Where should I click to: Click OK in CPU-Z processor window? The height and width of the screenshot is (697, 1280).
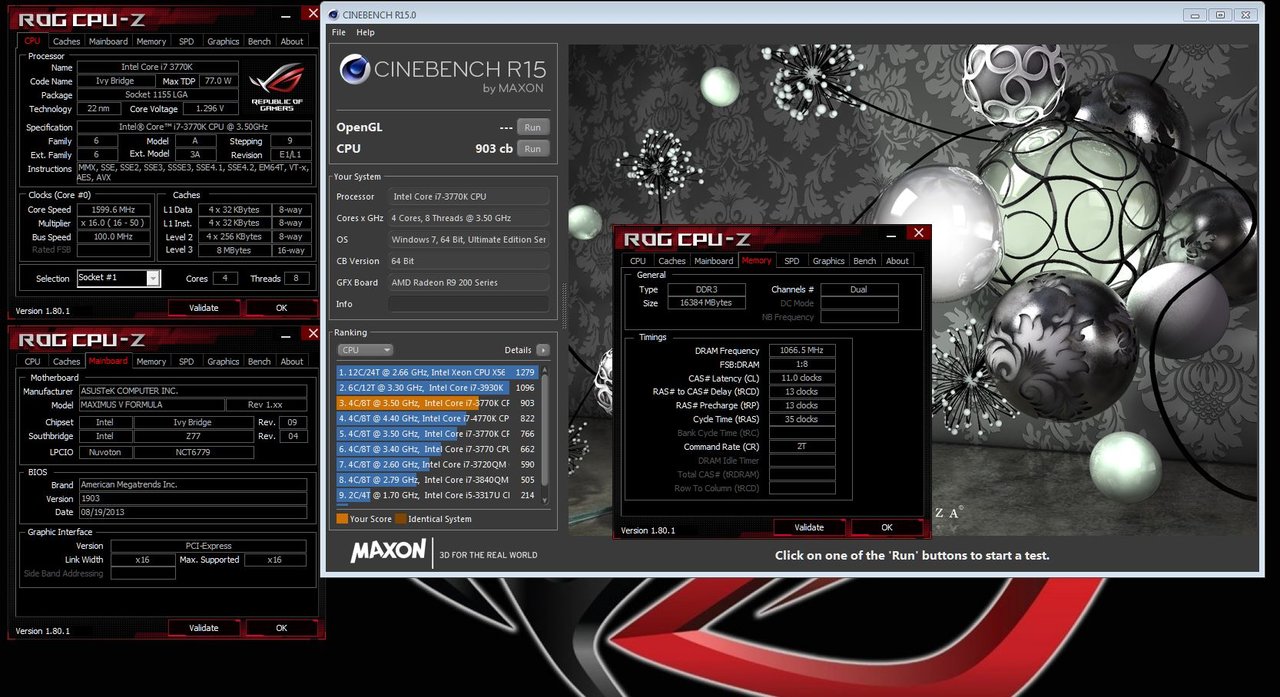tap(281, 308)
